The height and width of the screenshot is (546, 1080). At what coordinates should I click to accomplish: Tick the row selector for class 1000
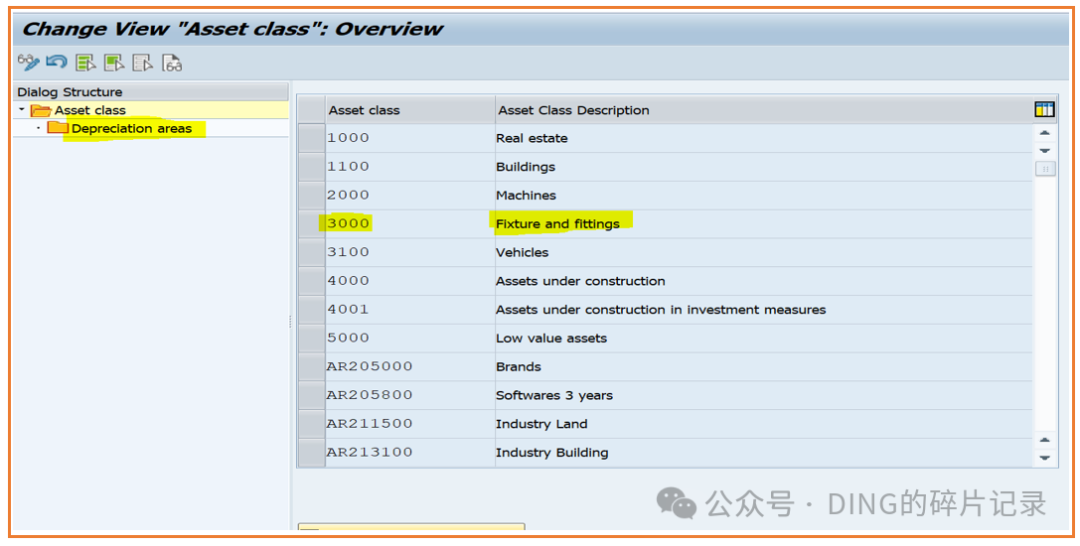point(311,138)
